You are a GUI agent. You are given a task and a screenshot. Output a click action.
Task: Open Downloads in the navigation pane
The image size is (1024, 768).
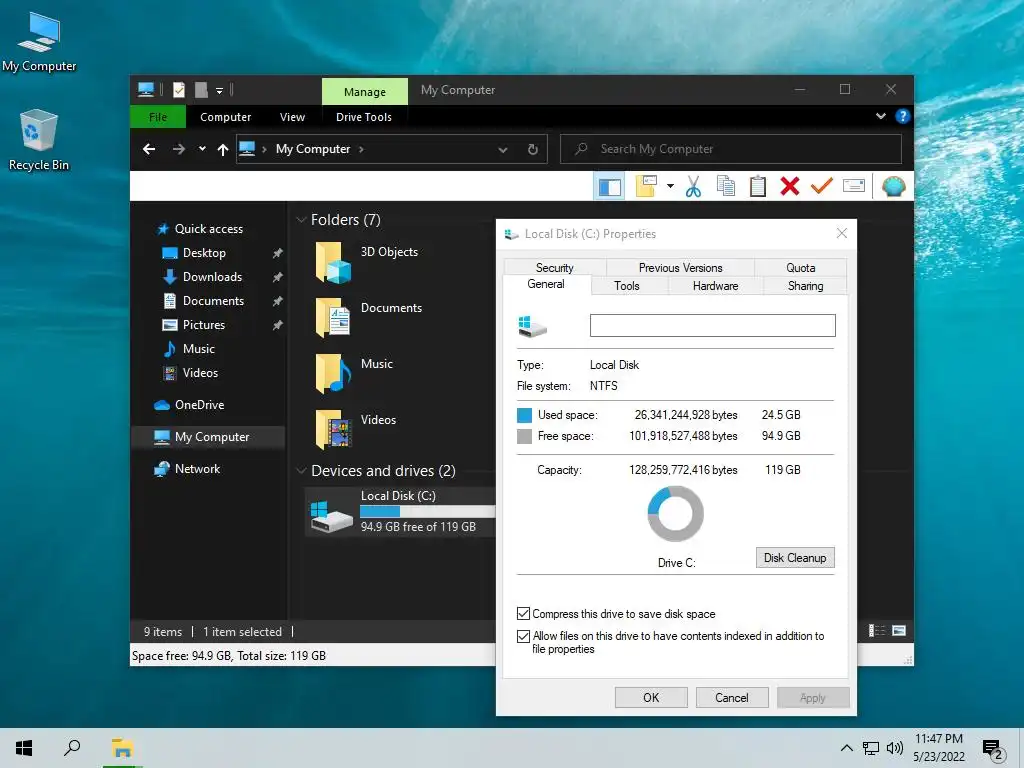tap(212, 277)
